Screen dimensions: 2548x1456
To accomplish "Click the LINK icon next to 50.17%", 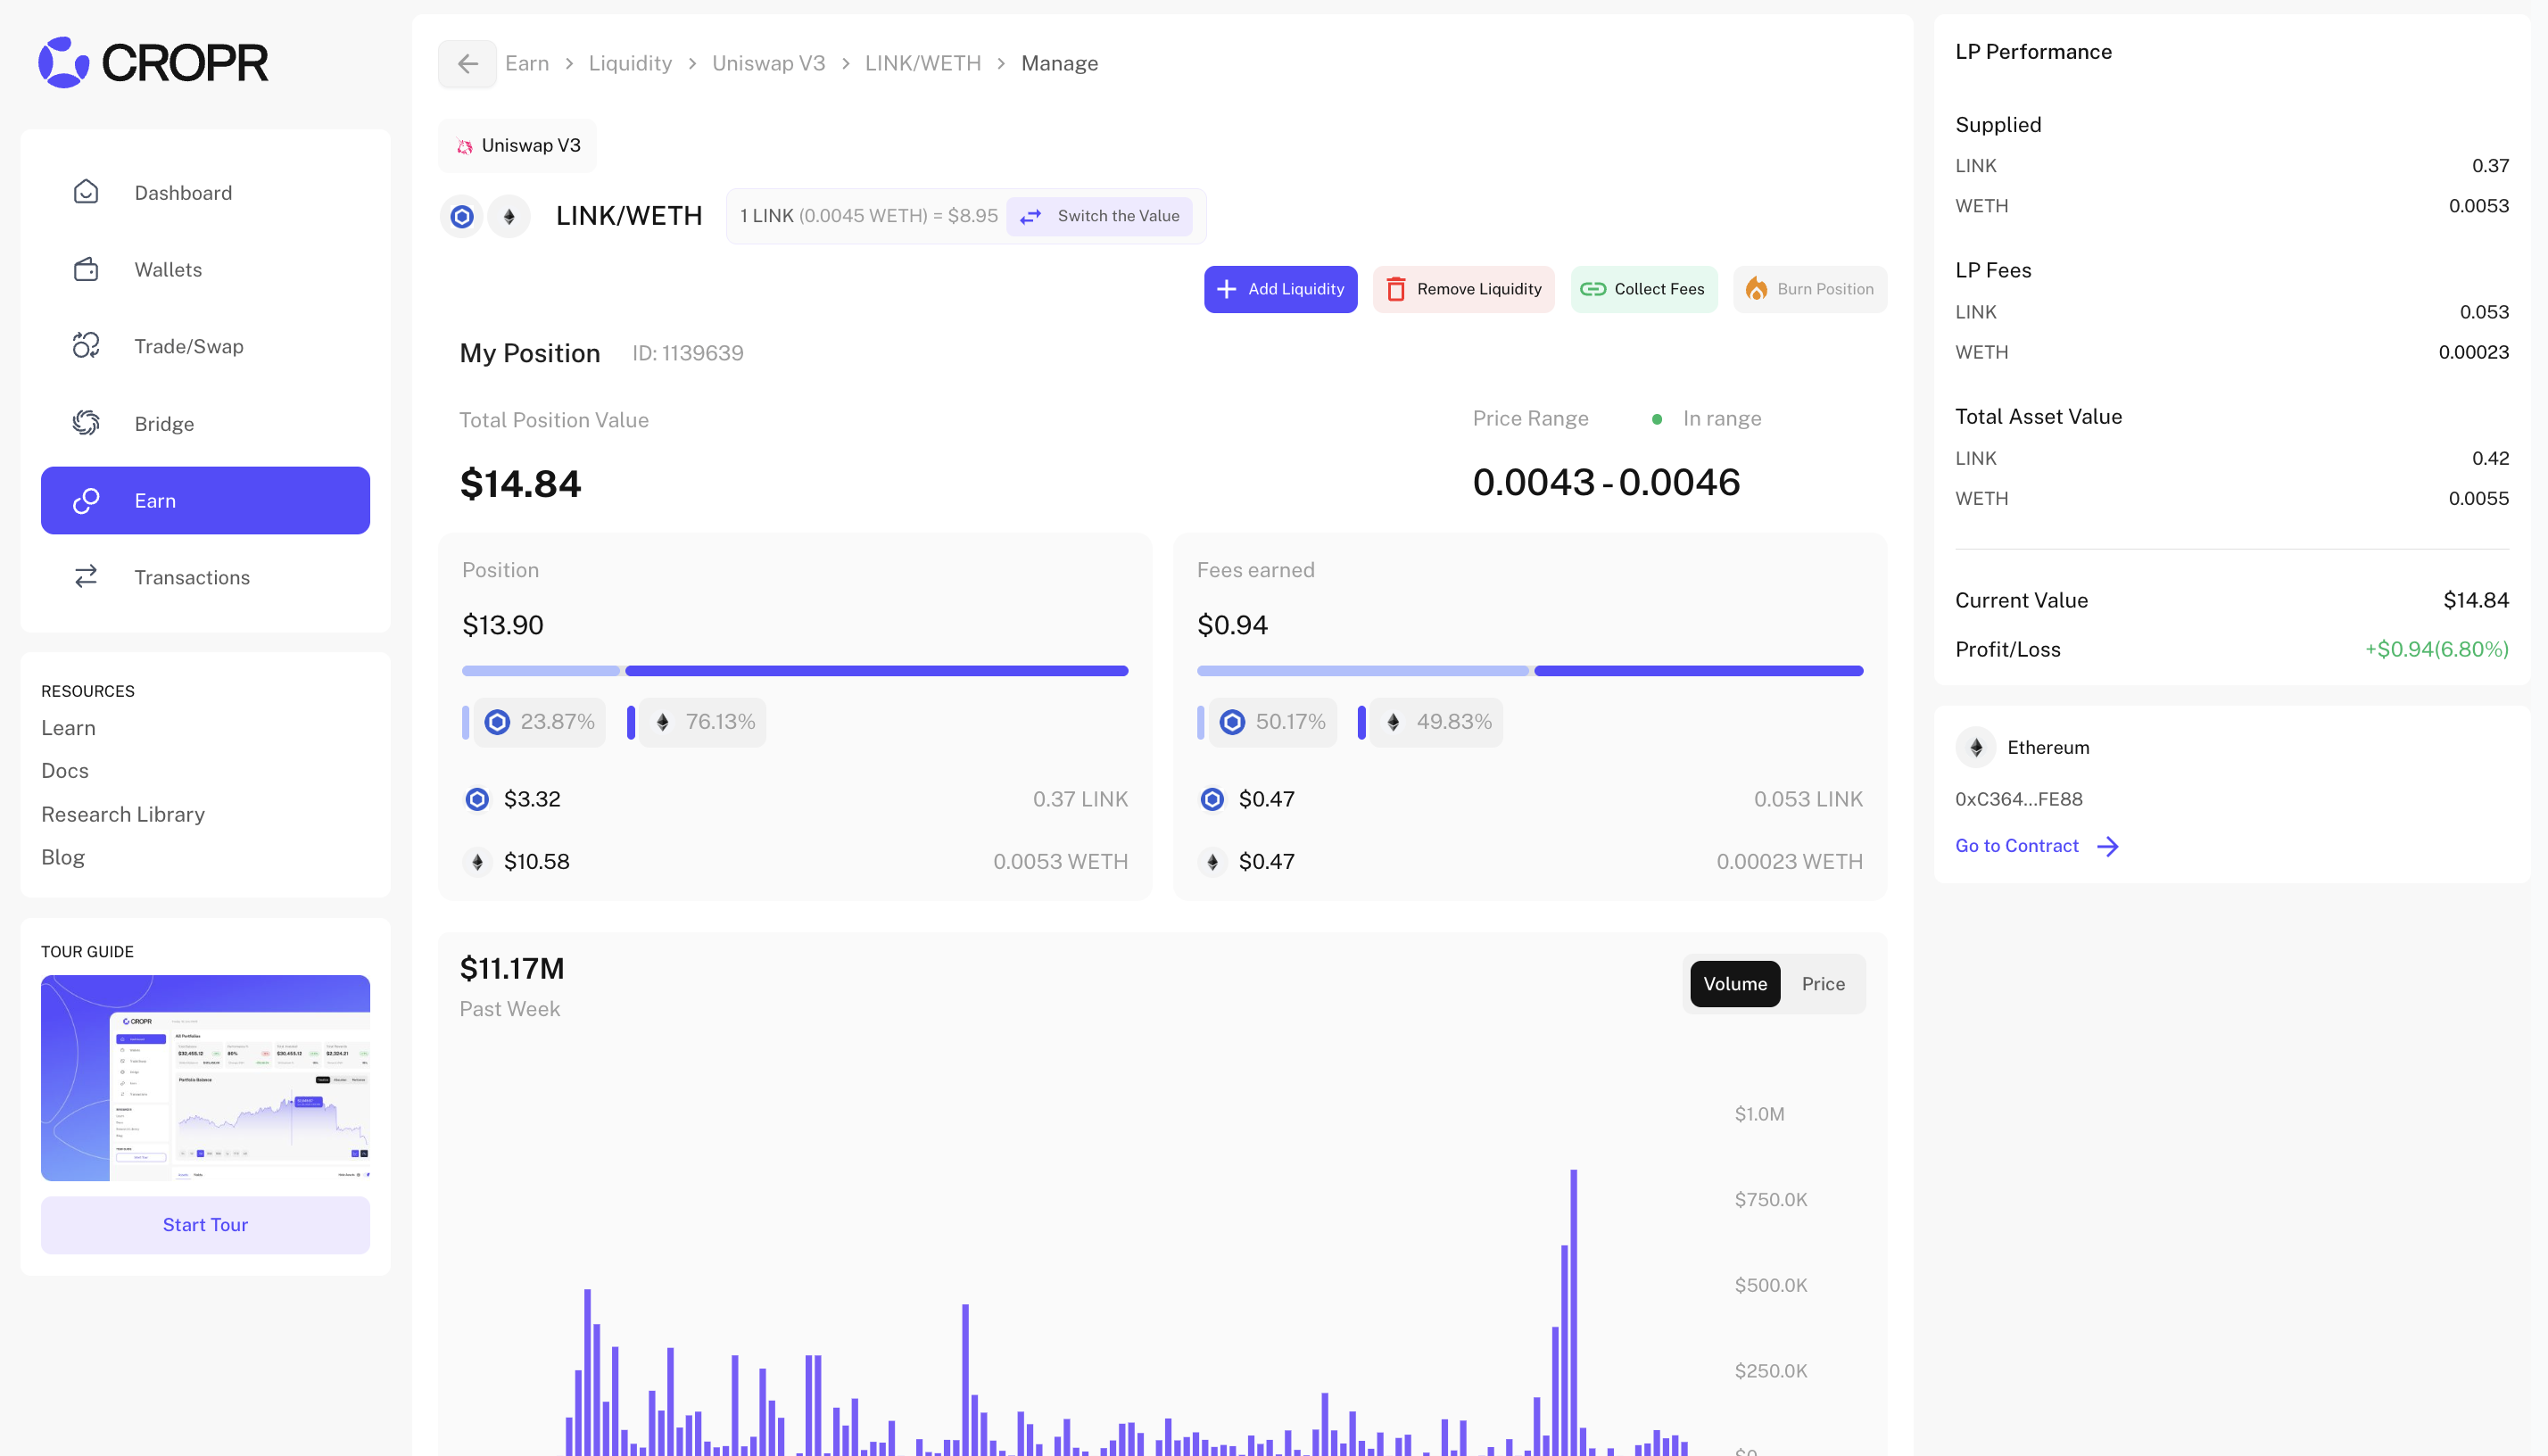I will click(1232, 722).
